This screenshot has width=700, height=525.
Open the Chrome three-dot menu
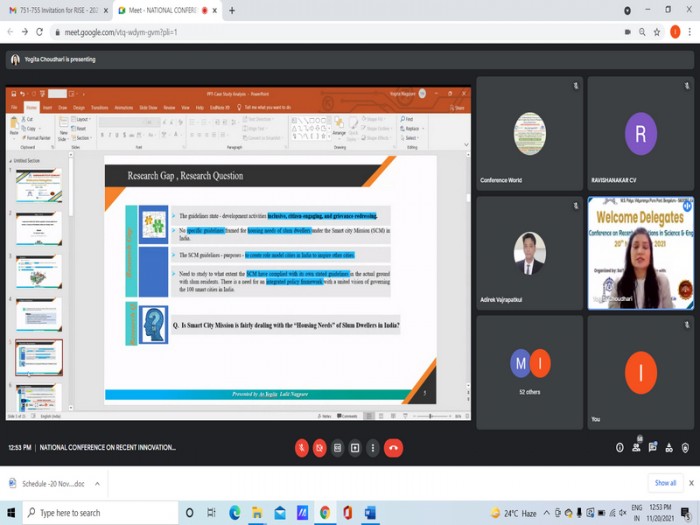[690, 32]
